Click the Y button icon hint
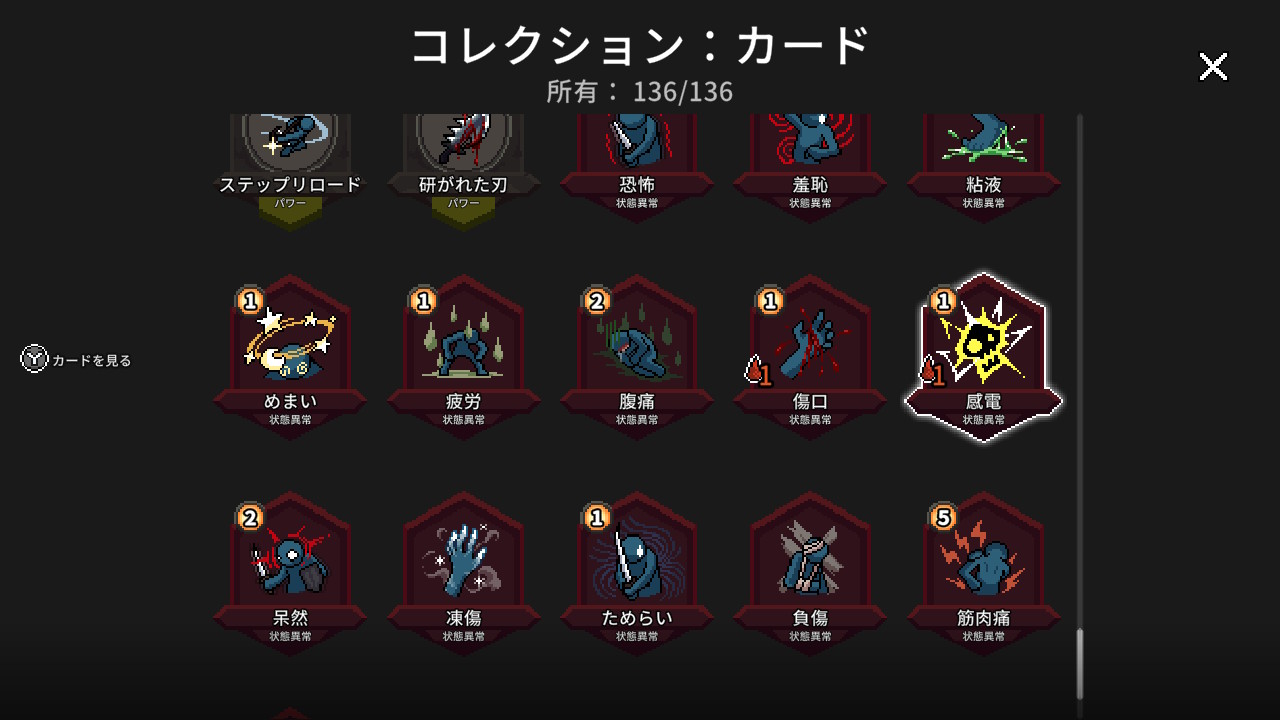 coord(35,359)
